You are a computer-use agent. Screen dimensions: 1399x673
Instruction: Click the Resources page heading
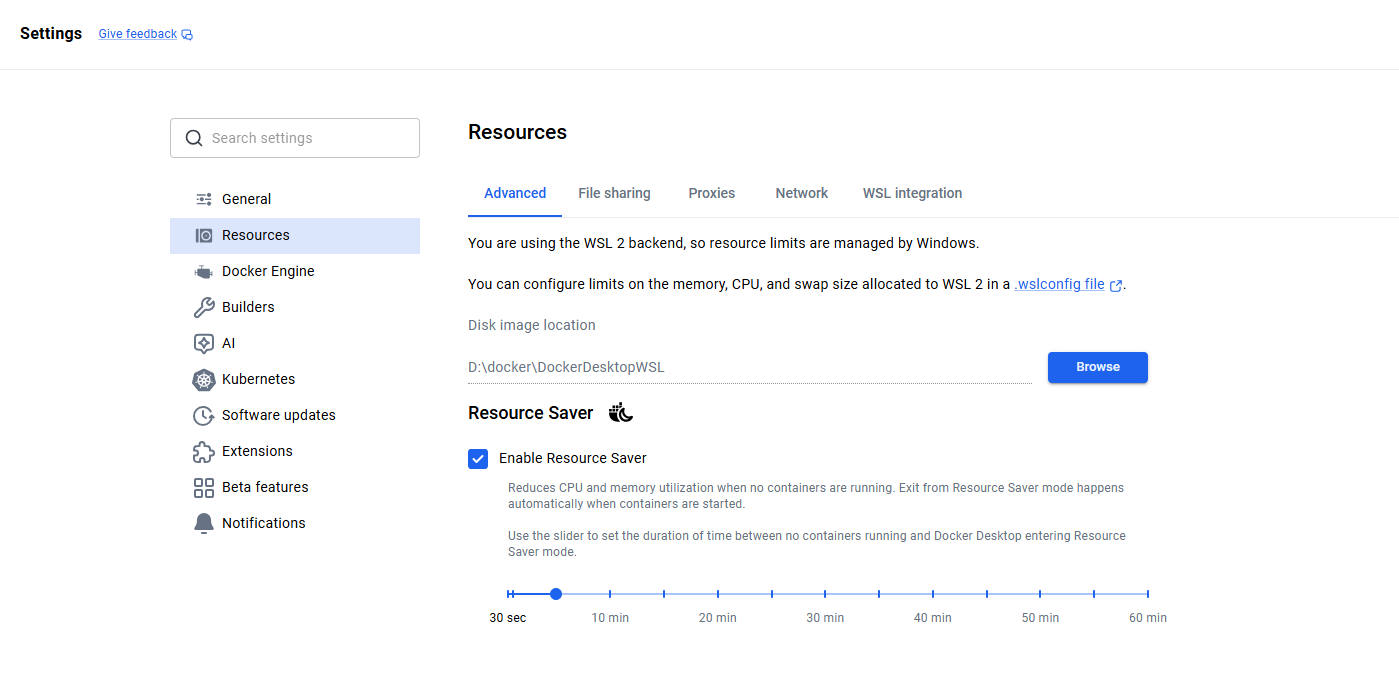[x=517, y=132]
